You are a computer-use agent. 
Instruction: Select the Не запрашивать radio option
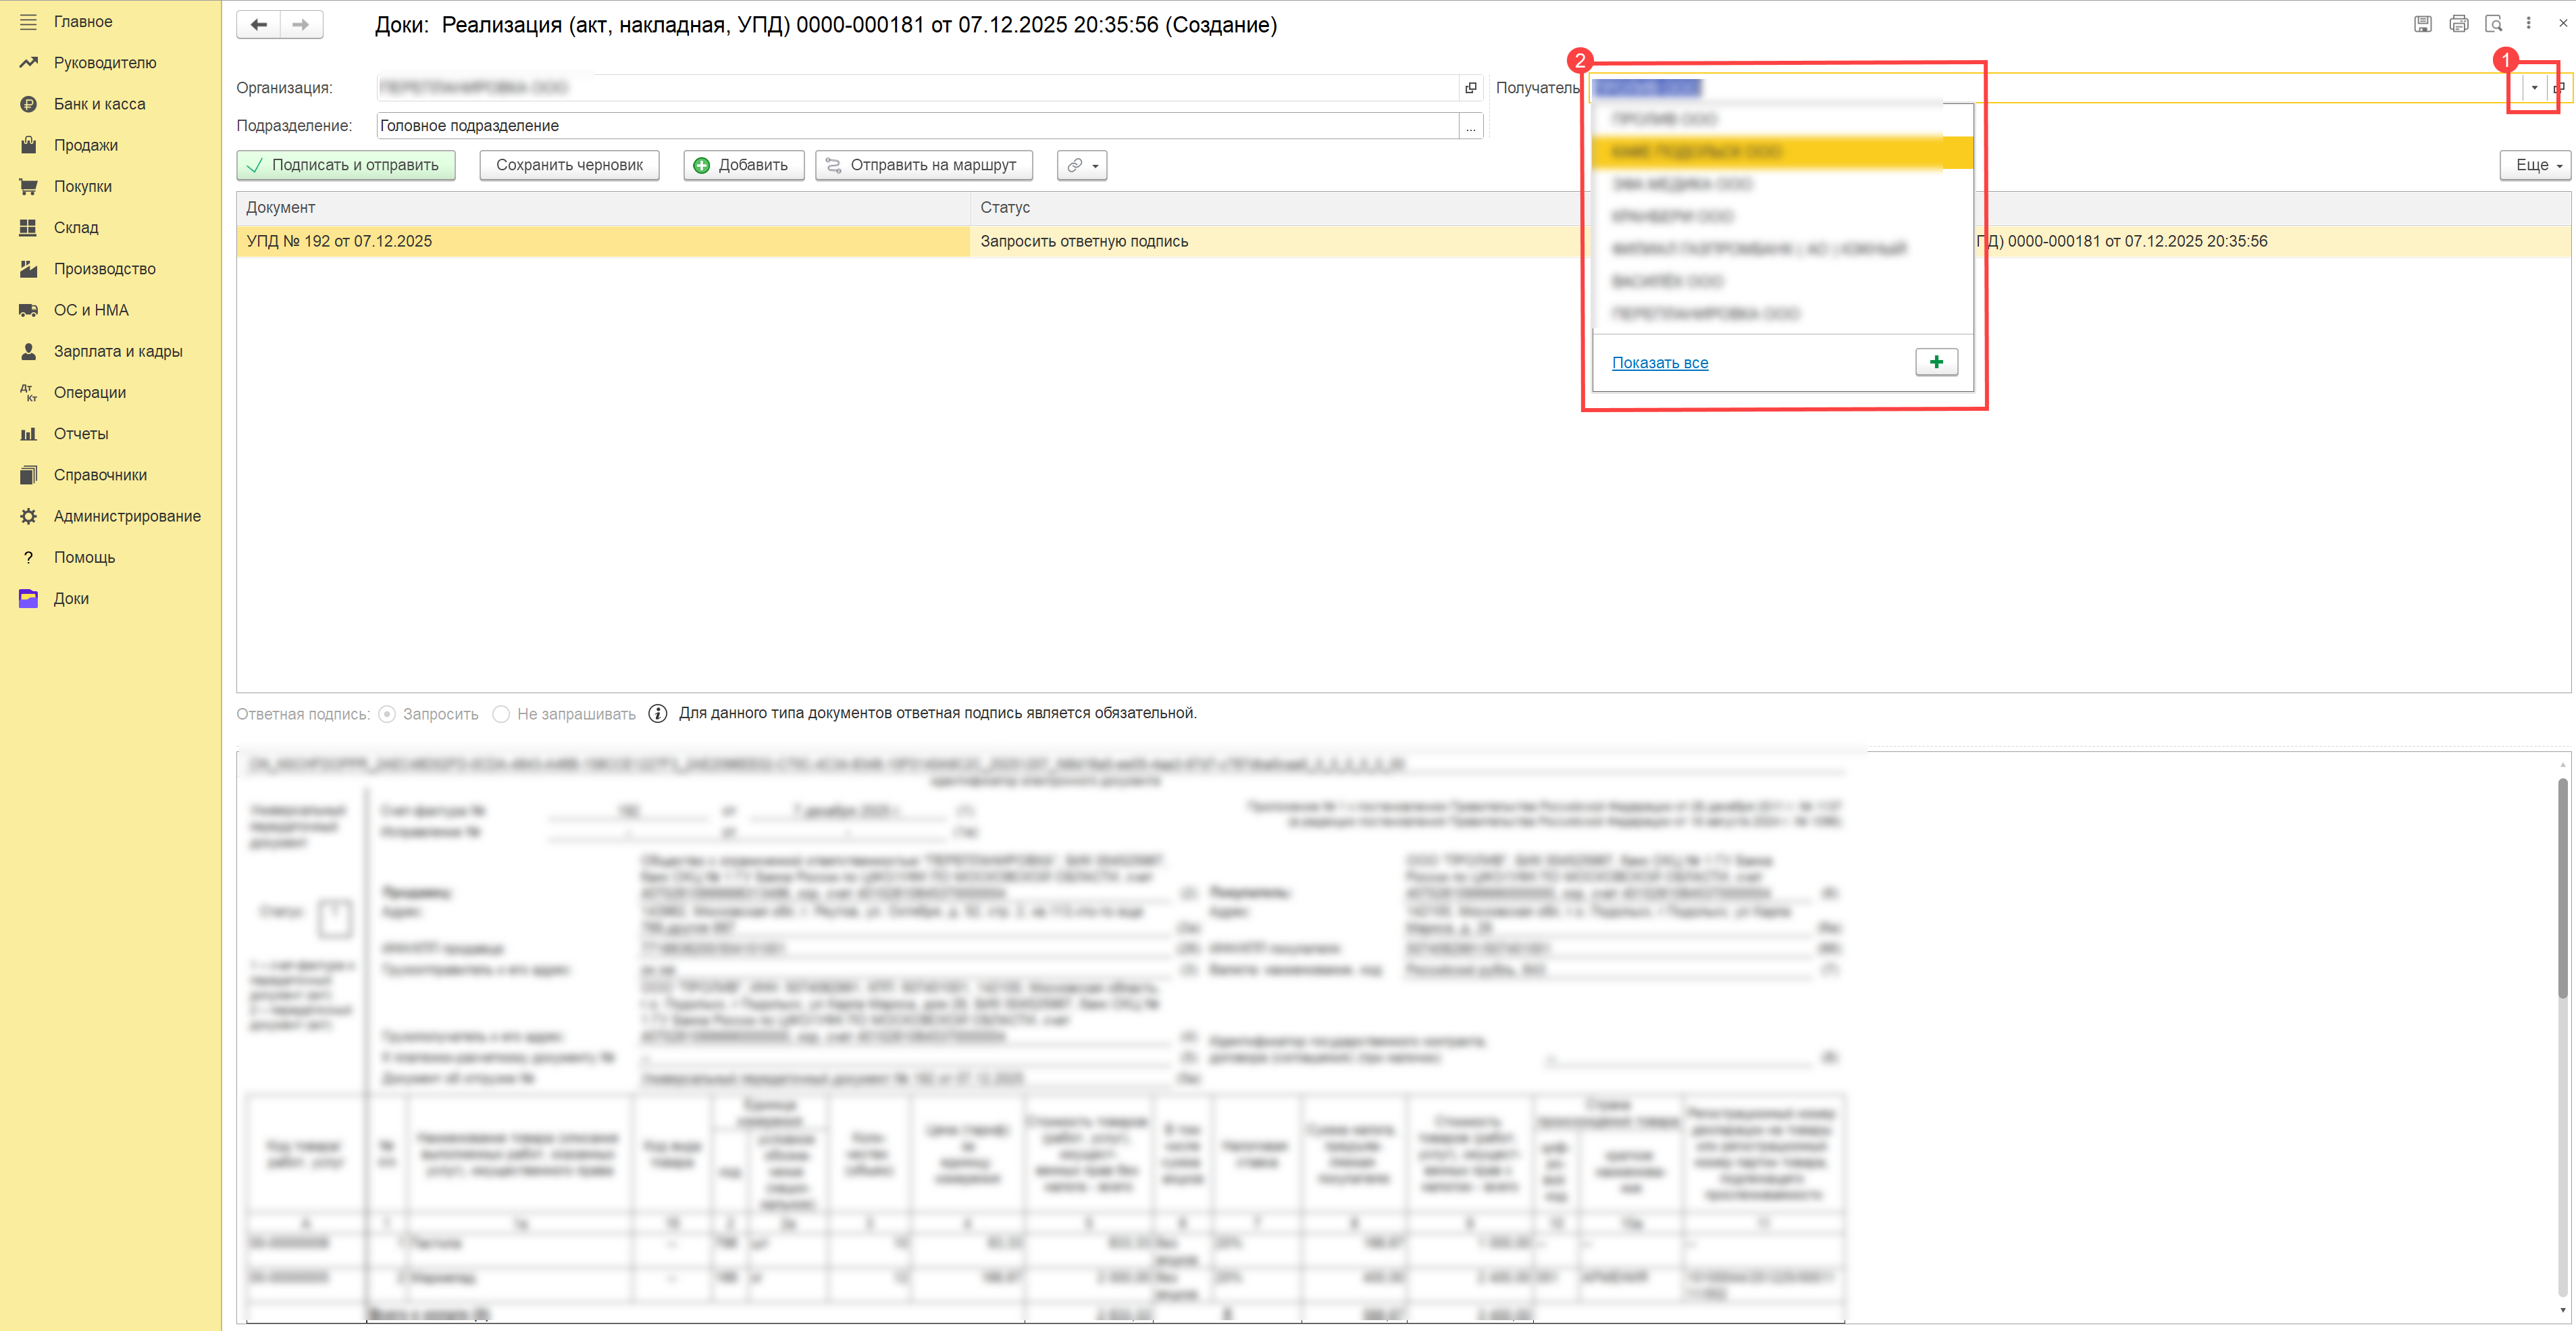pyautogui.click(x=501, y=714)
